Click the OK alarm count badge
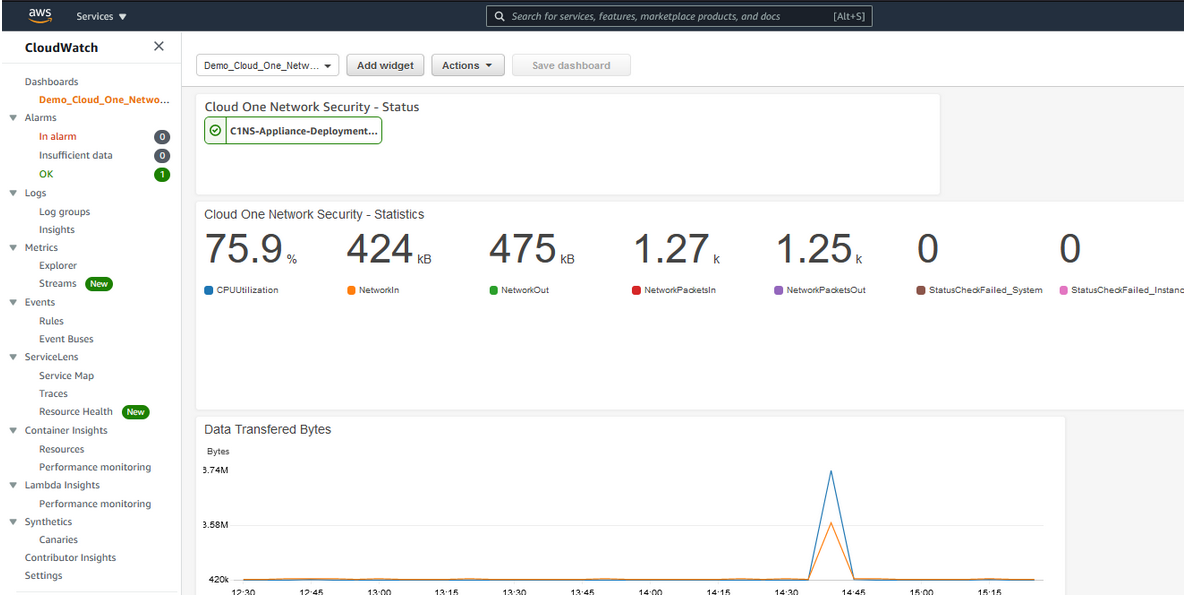 coord(162,174)
